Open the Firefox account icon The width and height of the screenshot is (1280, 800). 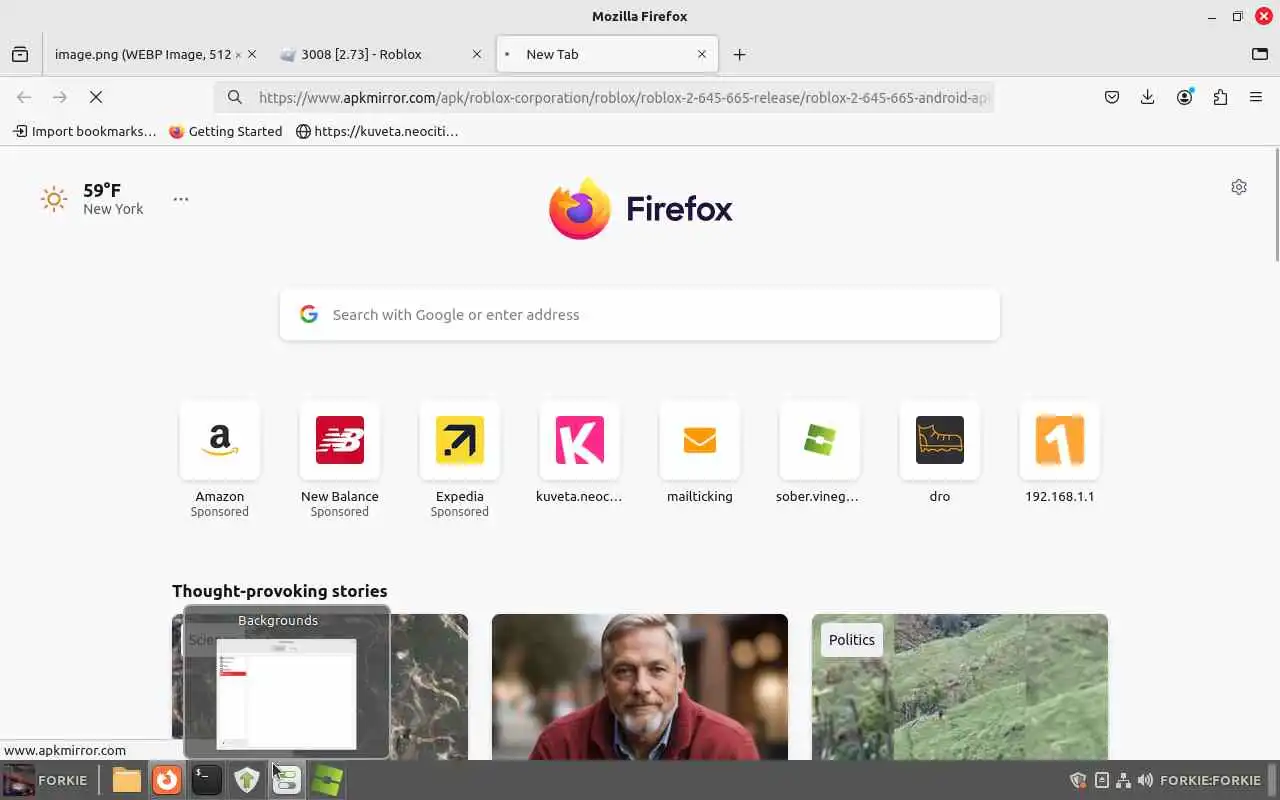point(1185,97)
